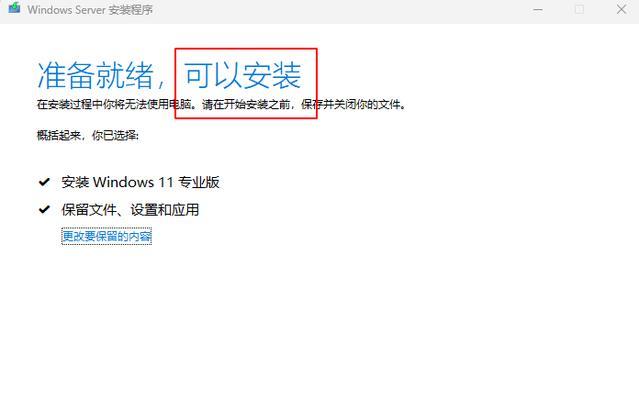639x400 pixels.
Task: Open the 更改要保留的内容 link
Action: pyautogui.click(x=106, y=236)
